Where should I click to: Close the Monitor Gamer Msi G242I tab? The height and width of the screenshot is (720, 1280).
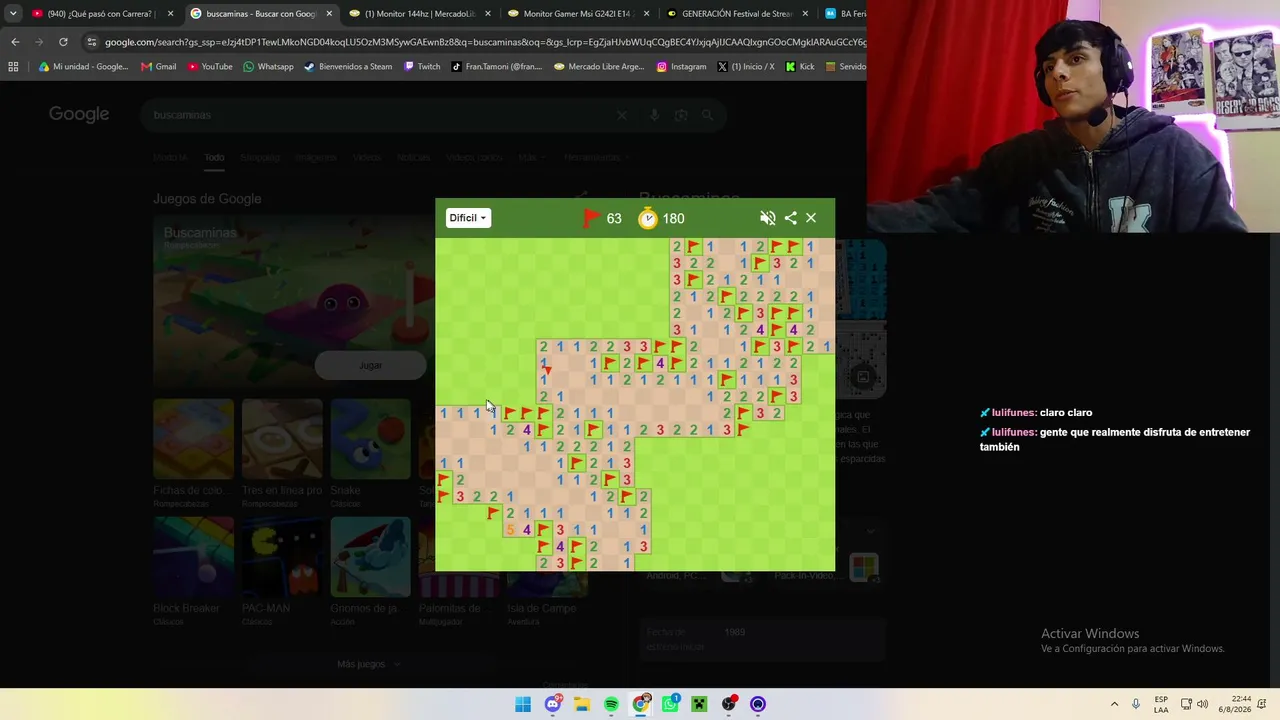(646, 14)
